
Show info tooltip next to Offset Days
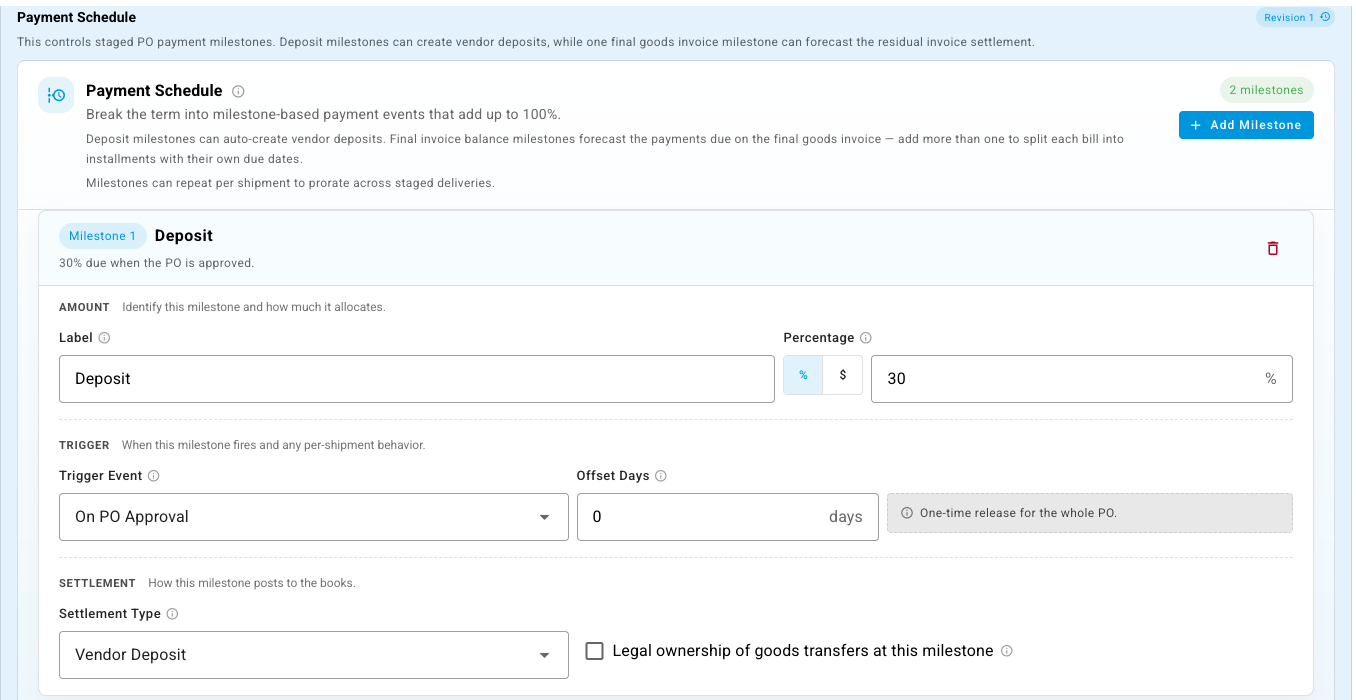coord(661,476)
